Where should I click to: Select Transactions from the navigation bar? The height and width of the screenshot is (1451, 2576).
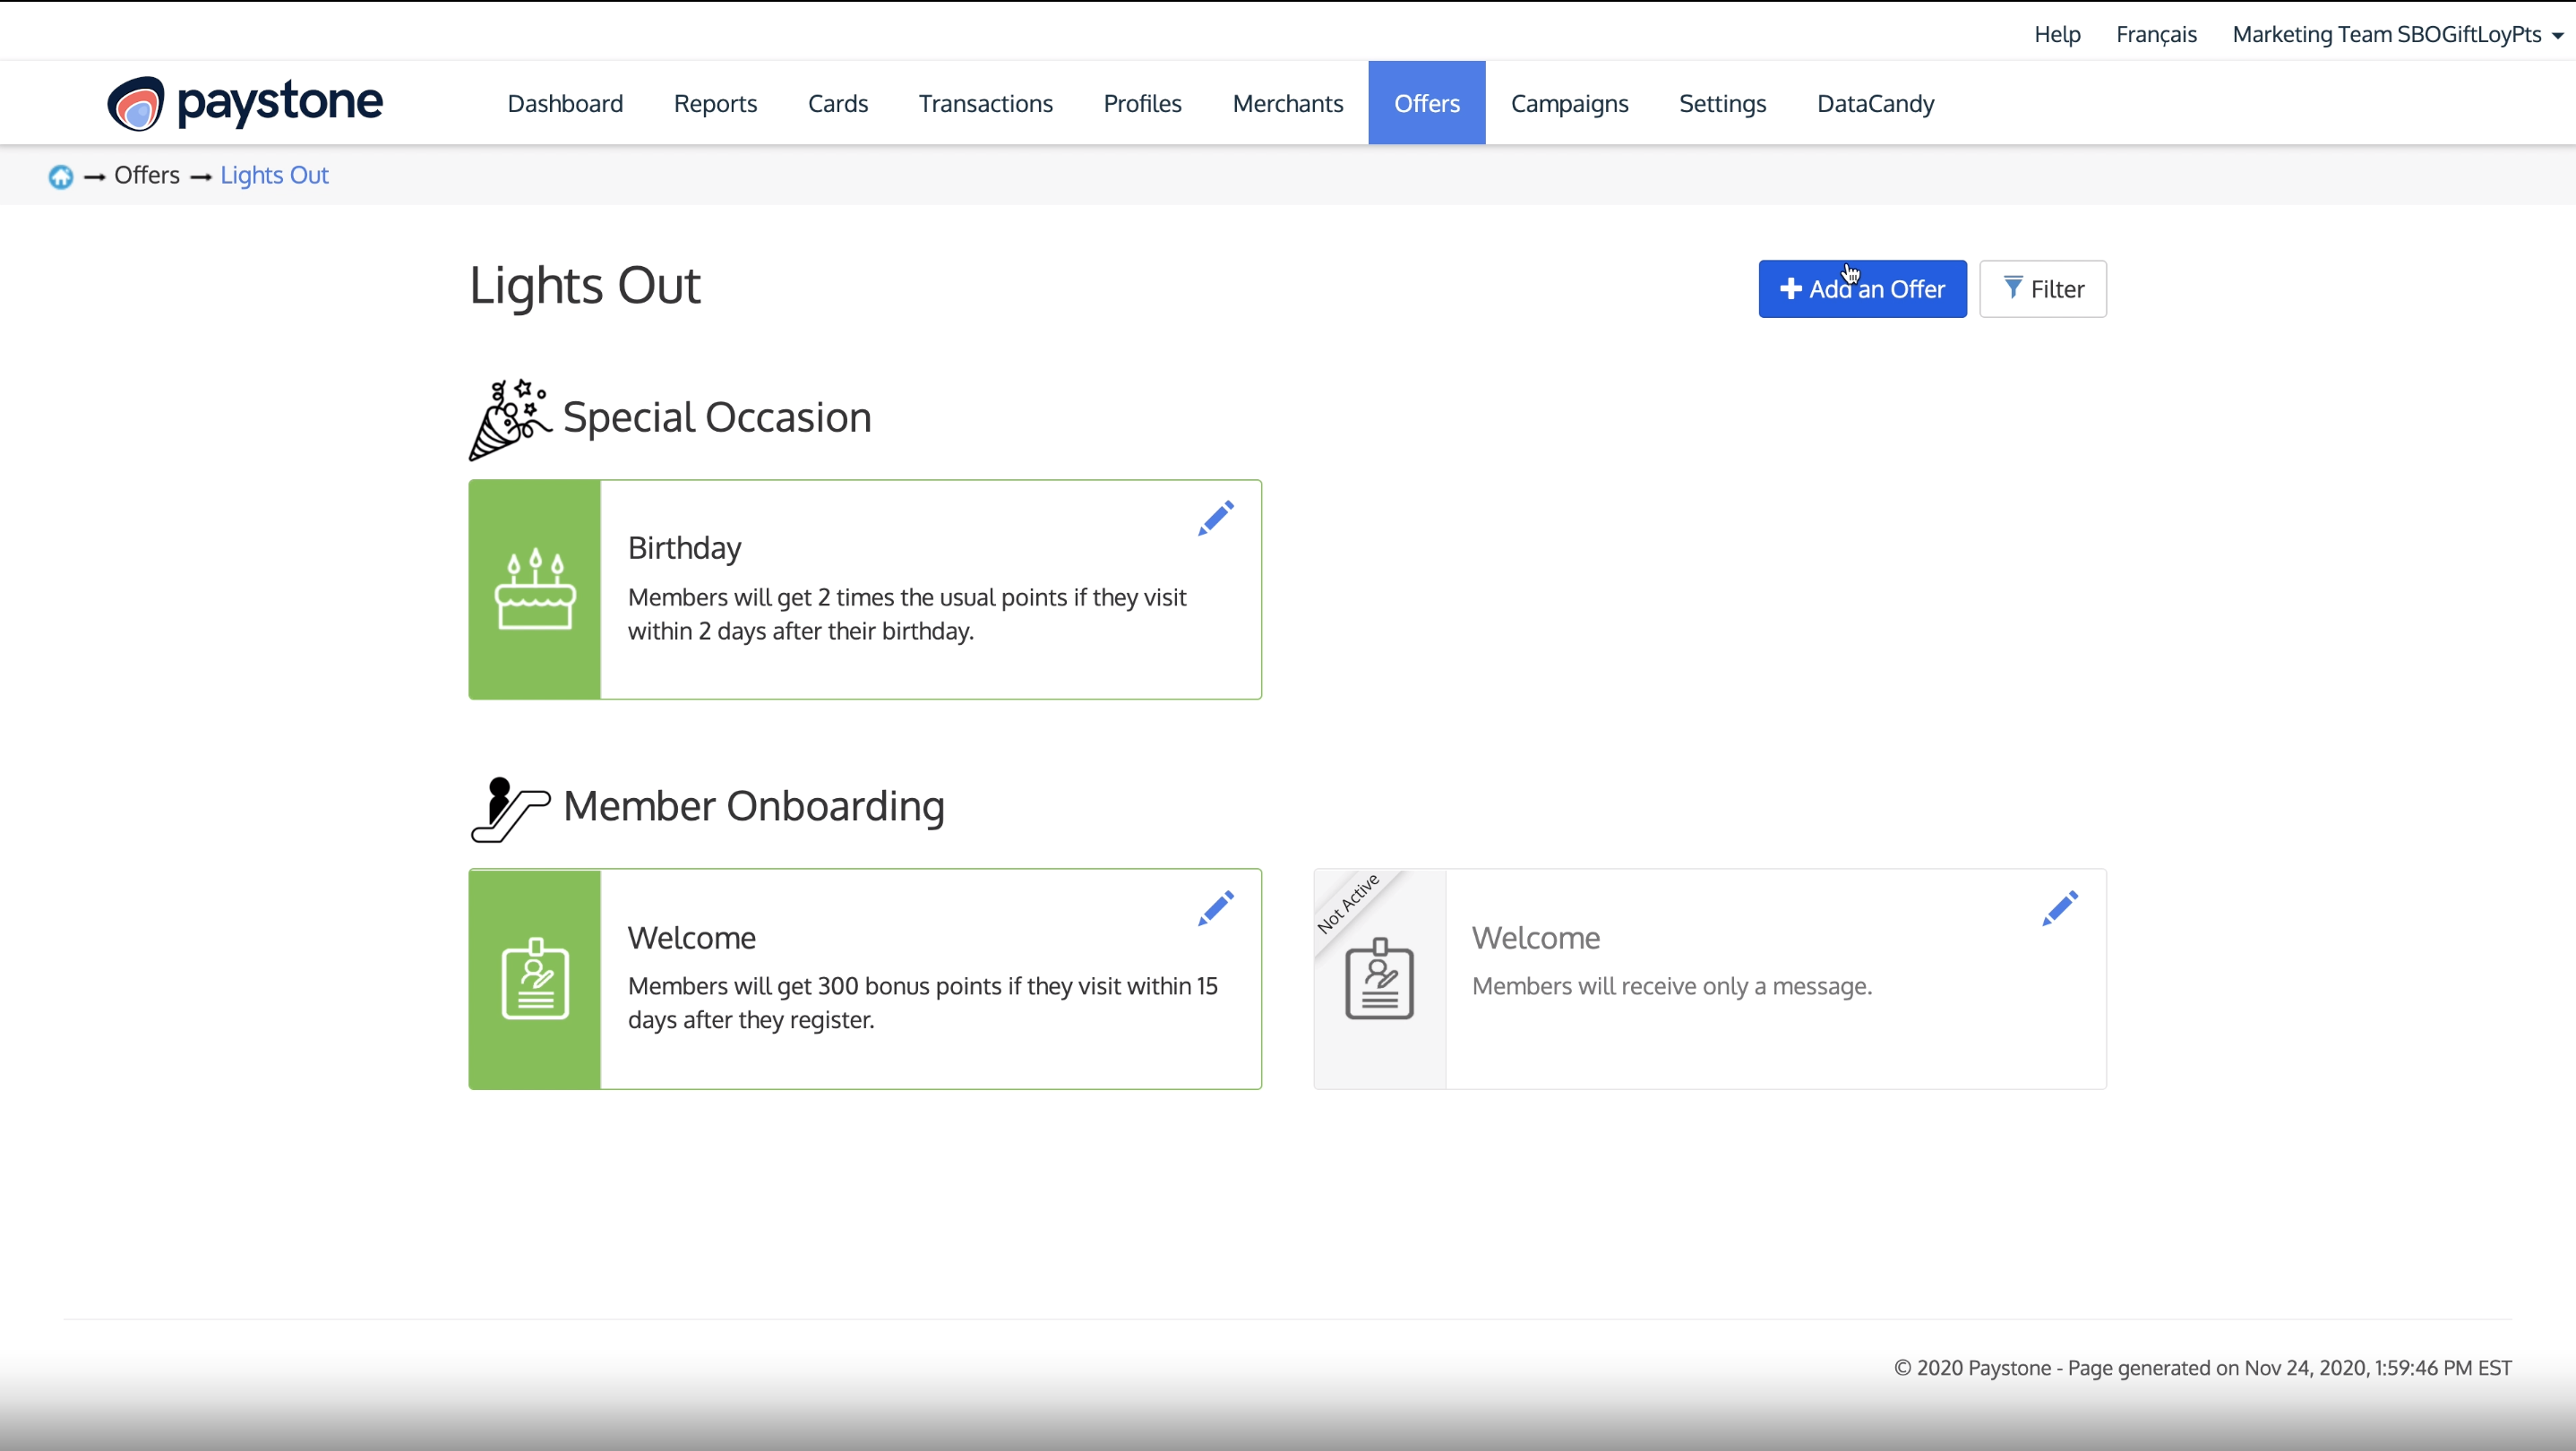pos(985,102)
